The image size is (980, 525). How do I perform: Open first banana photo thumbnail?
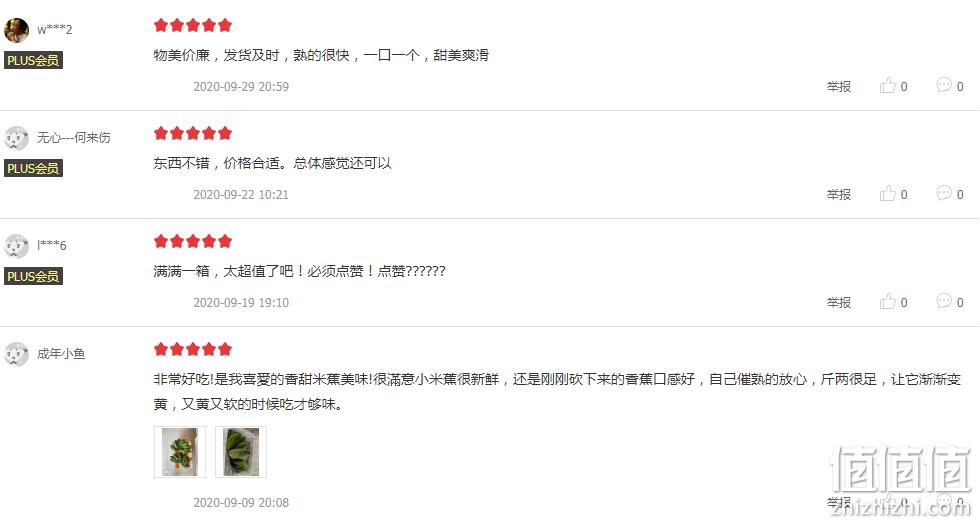pos(180,452)
